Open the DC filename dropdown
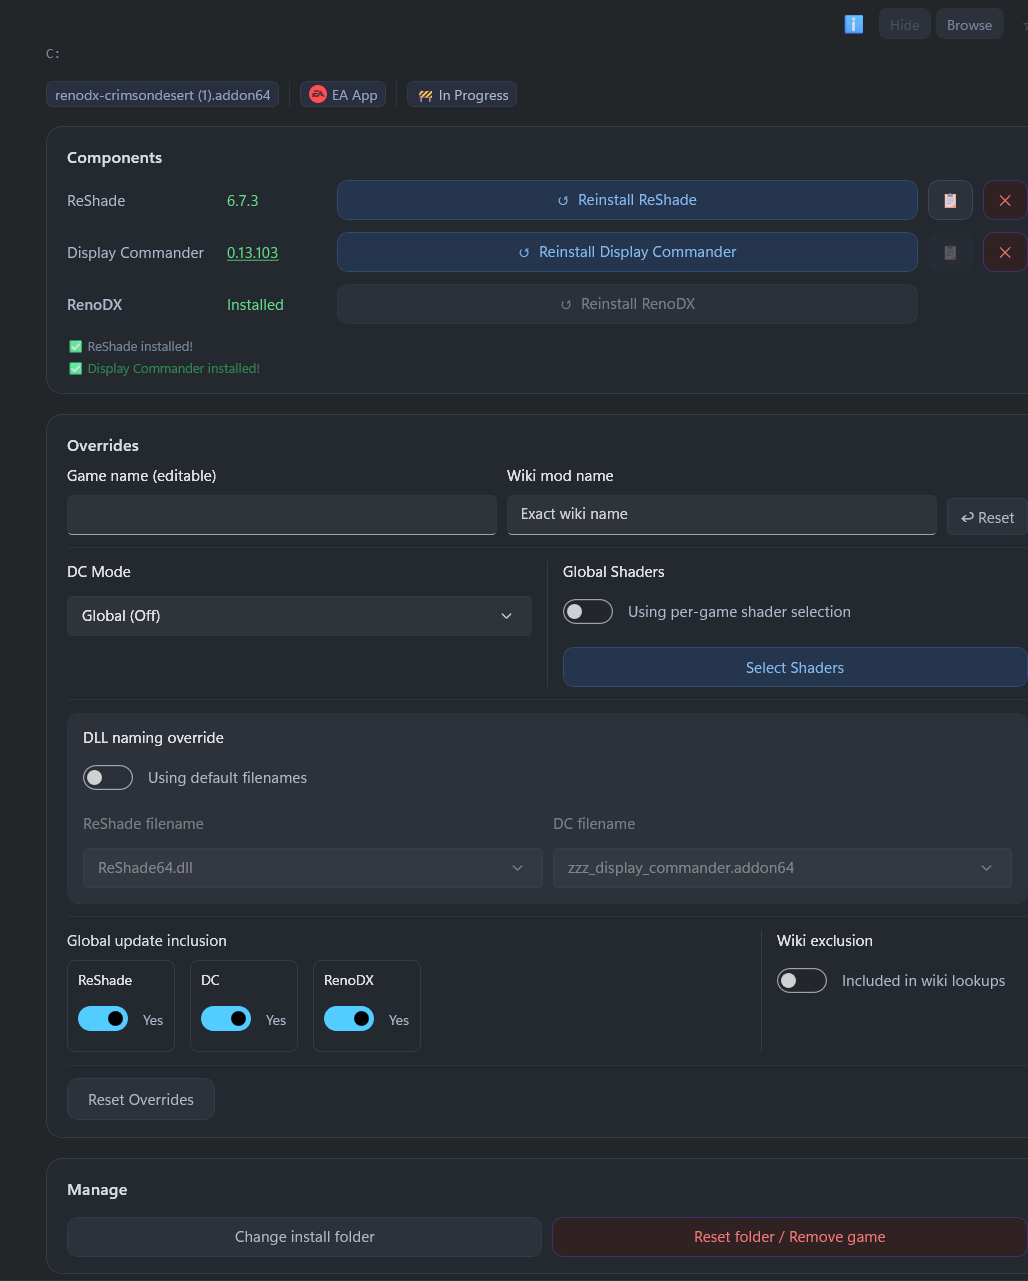Screen dimensions: 1028x1281 (x=782, y=868)
